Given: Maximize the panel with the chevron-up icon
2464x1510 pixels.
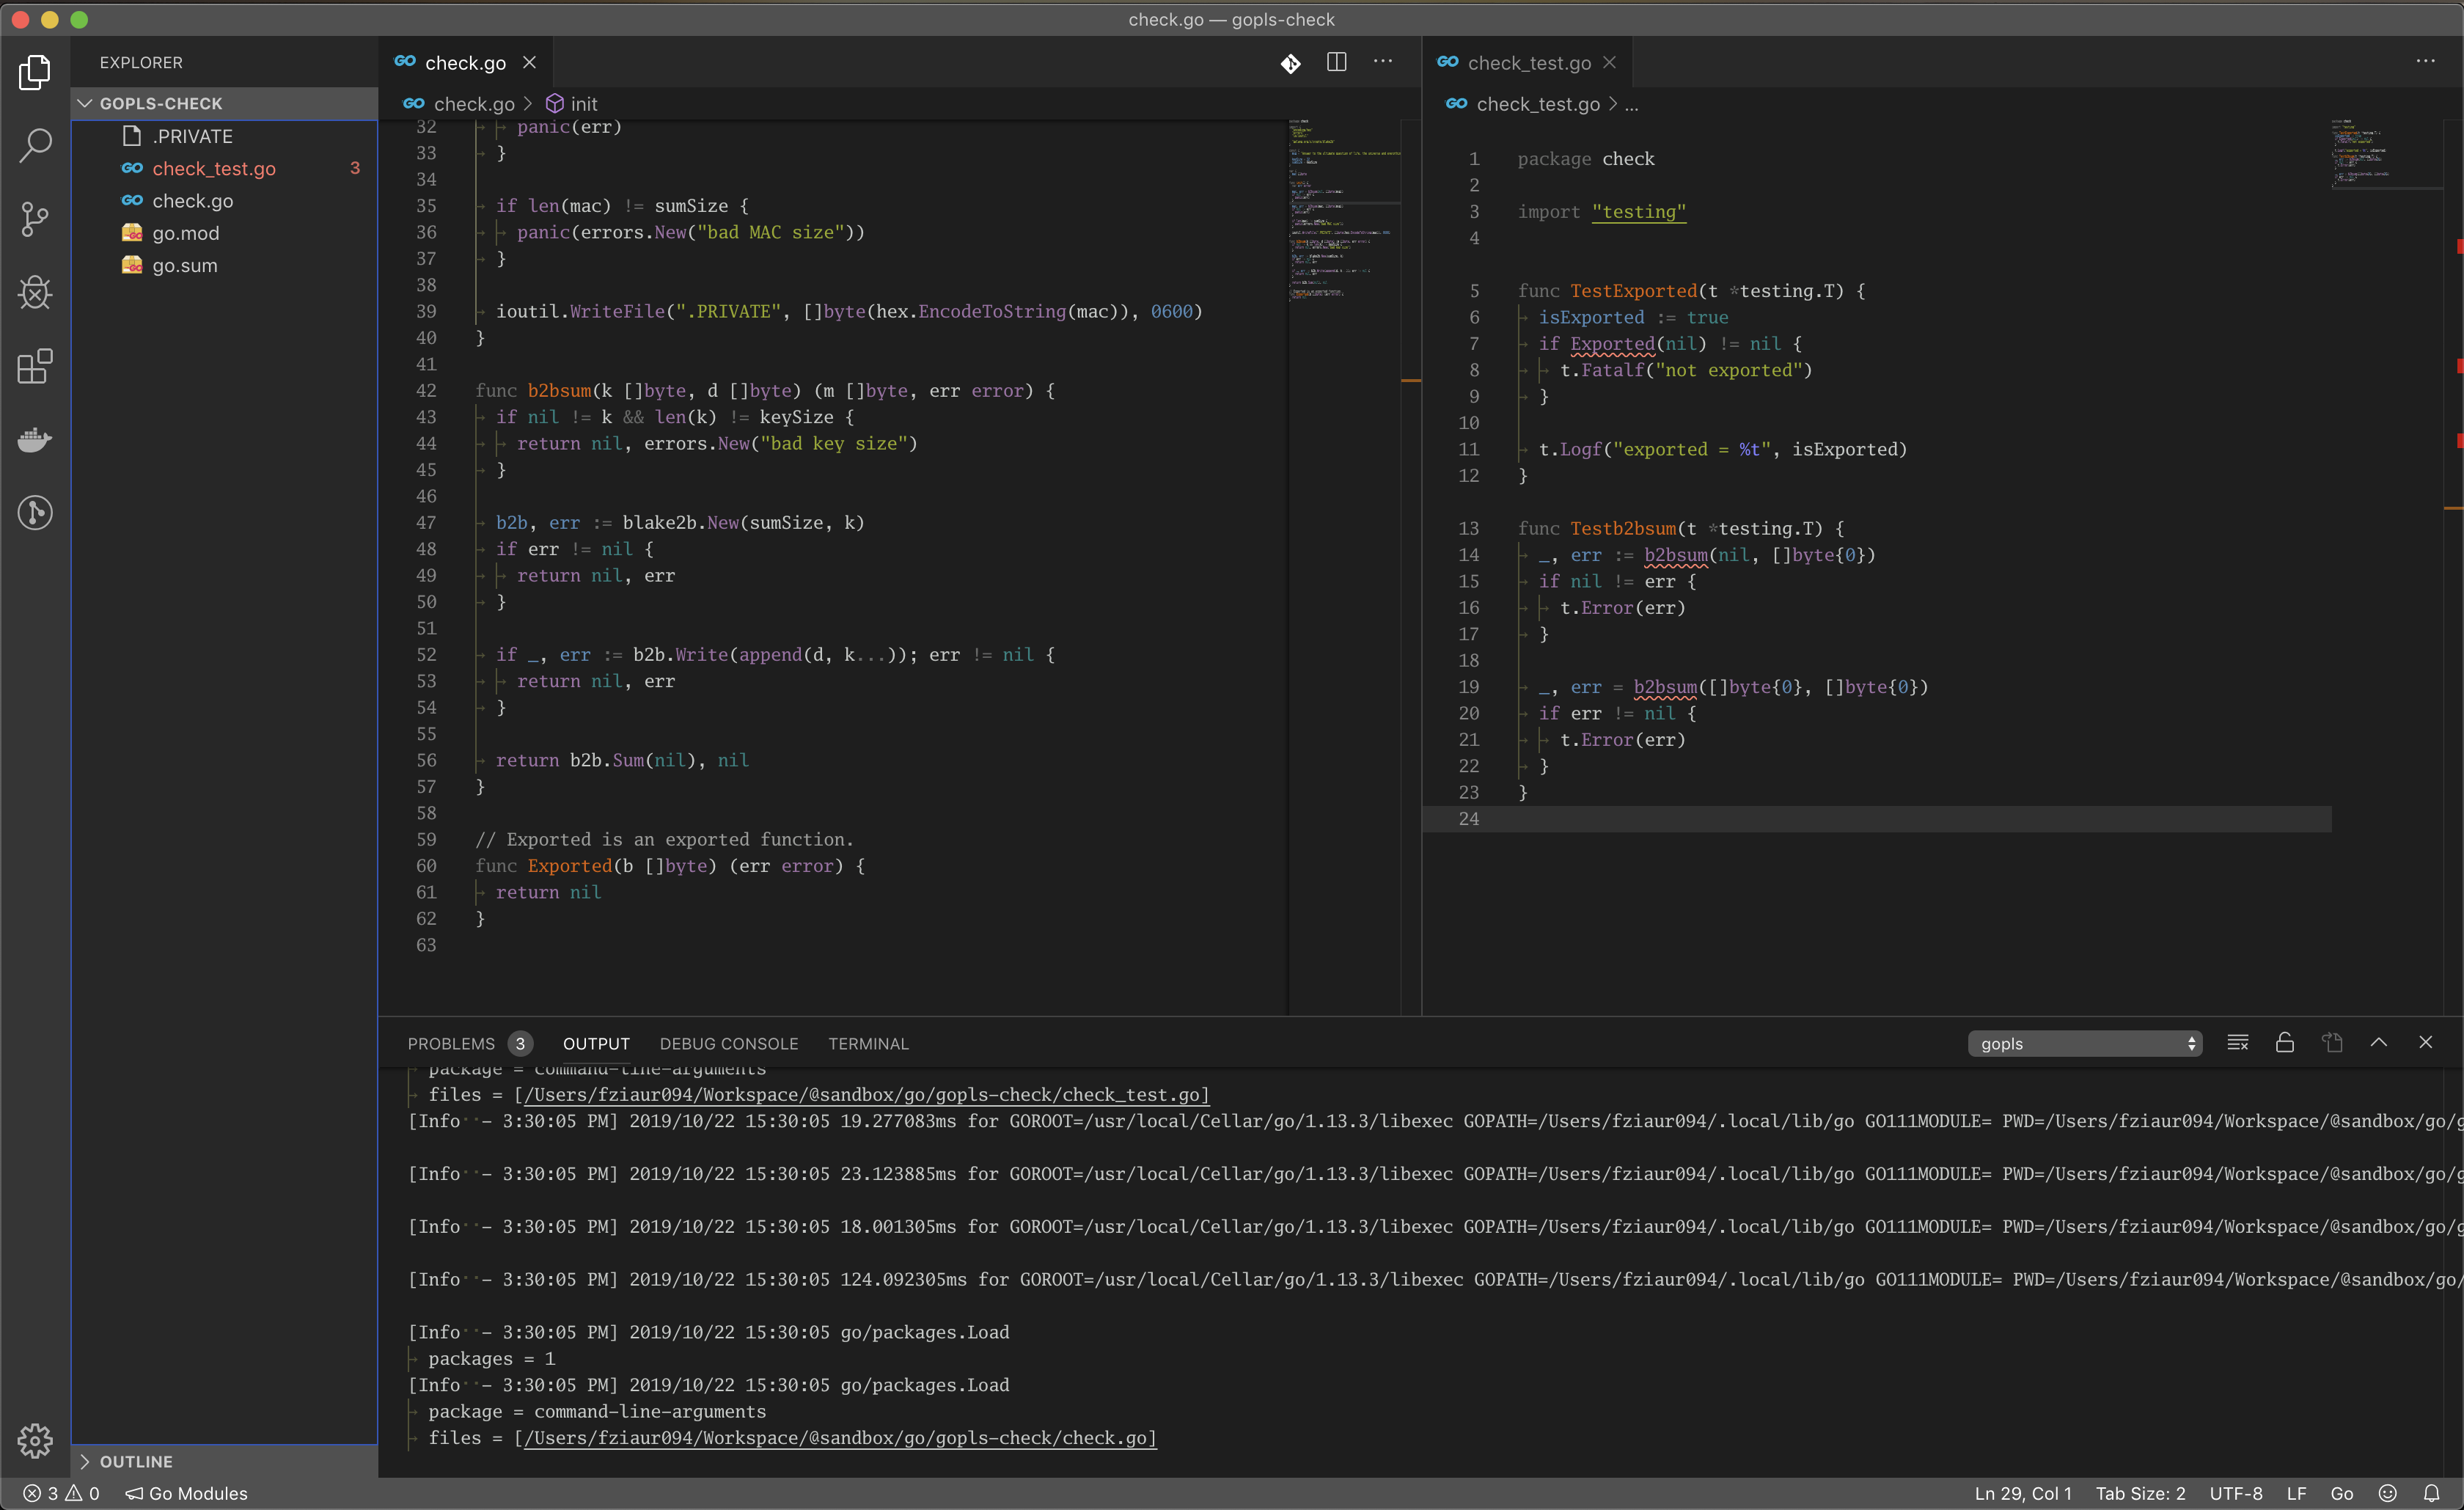Looking at the screenshot, I should coord(2379,1043).
